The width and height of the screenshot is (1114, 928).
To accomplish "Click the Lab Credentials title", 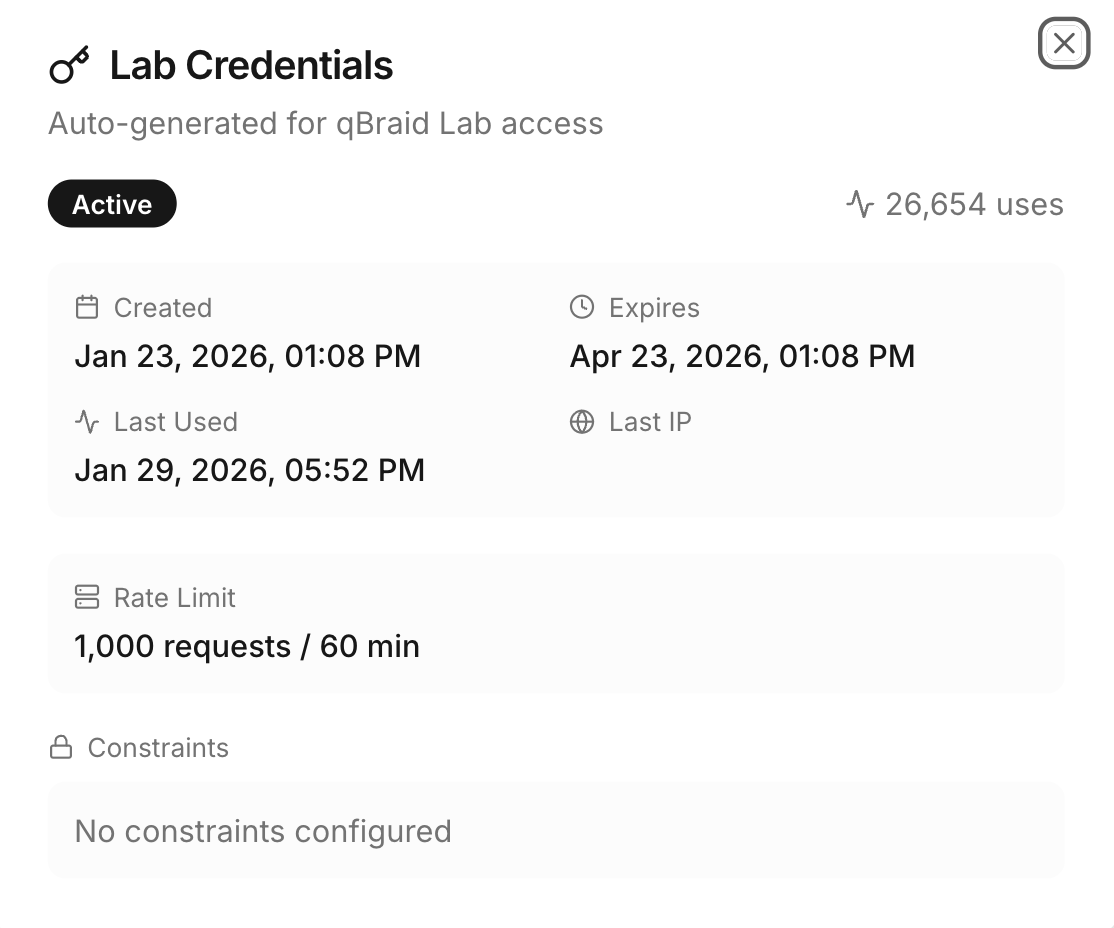I will (x=251, y=66).
